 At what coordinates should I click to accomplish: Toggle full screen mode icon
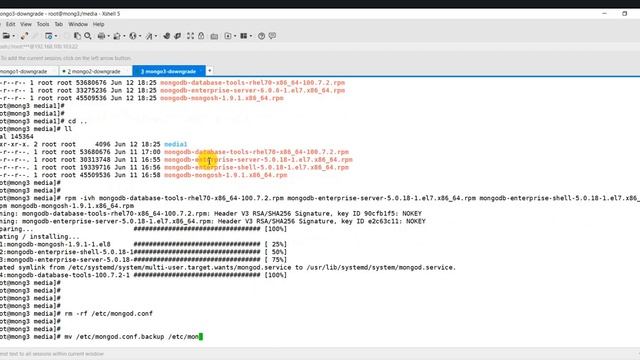pos(191,36)
